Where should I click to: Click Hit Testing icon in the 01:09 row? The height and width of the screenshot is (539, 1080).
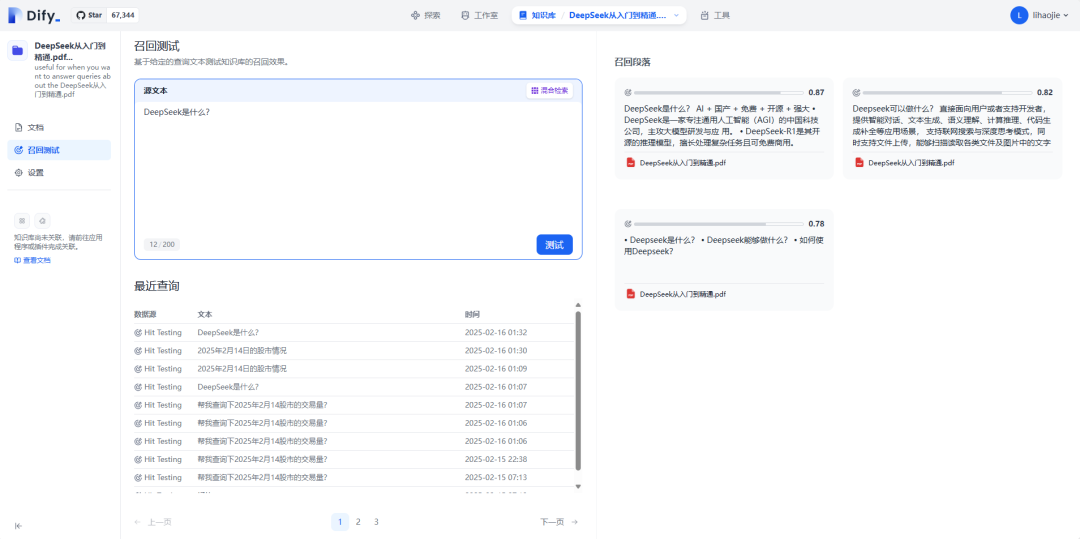tap(138, 369)
